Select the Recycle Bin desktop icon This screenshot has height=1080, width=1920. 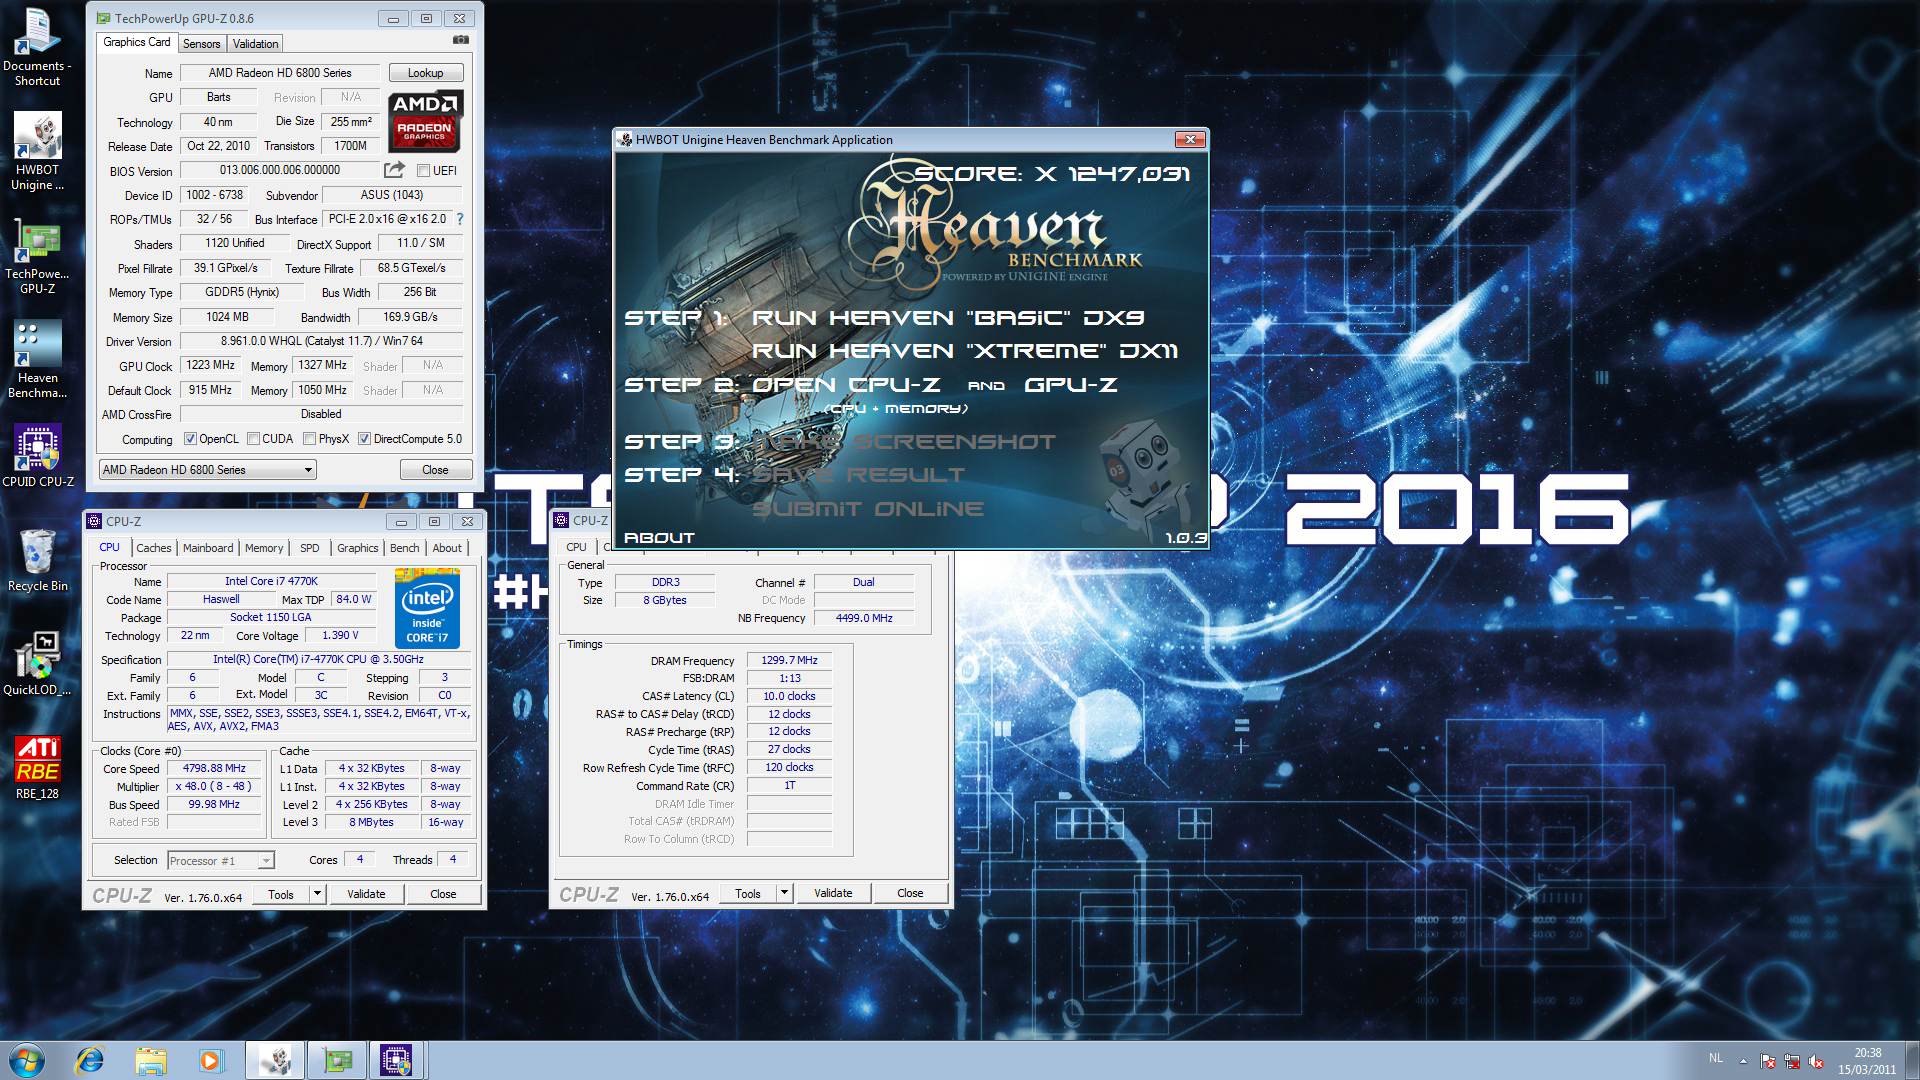[37, 560]
